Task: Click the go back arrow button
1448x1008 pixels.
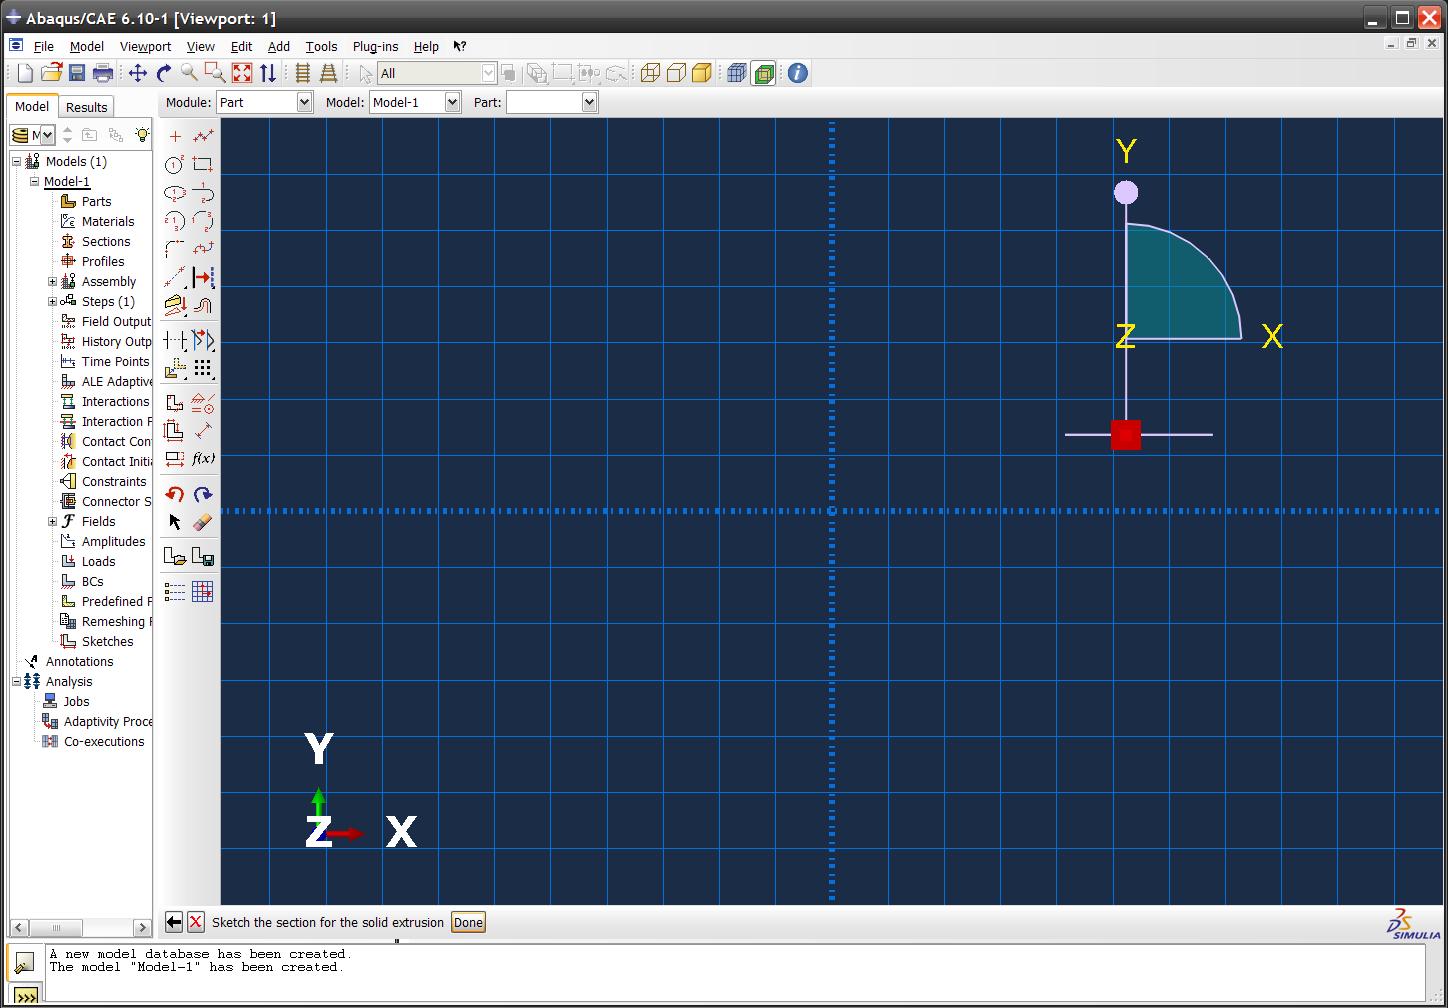Action: (x=174, y=922)
